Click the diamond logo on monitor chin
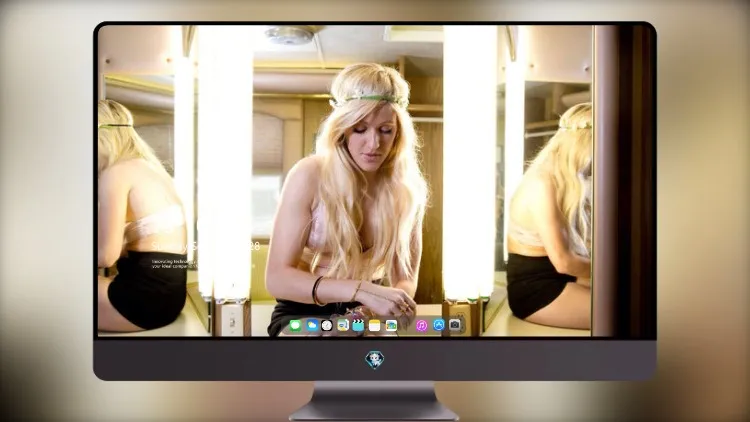This screenshot has height=422, width=750. [x=375, y=360]
